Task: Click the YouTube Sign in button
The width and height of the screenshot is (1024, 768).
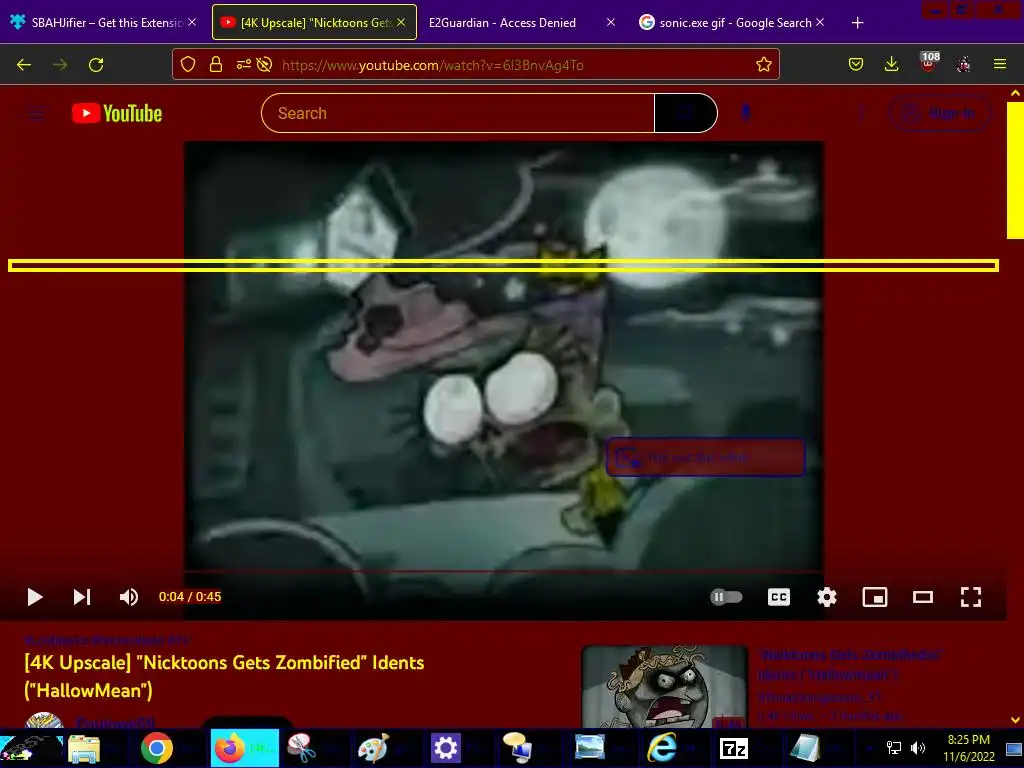Action: tap(939, 114)
